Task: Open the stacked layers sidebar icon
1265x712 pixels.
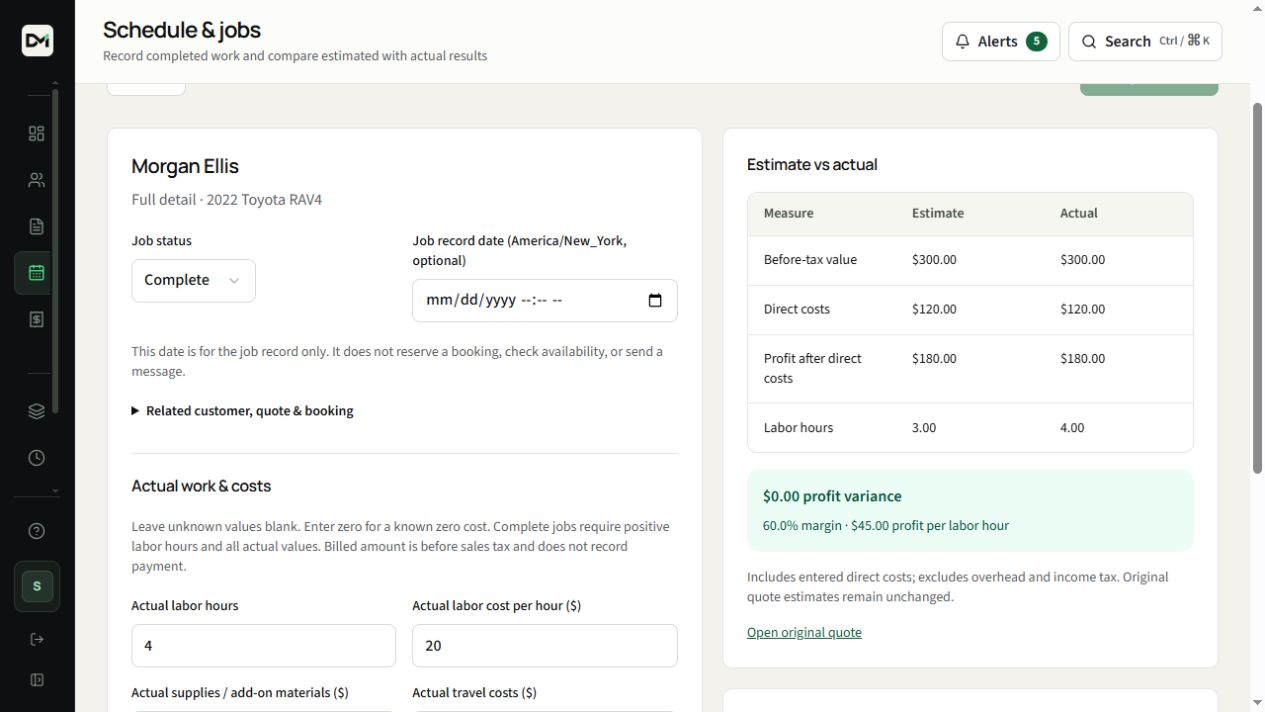Action: (x=37, y=411)
